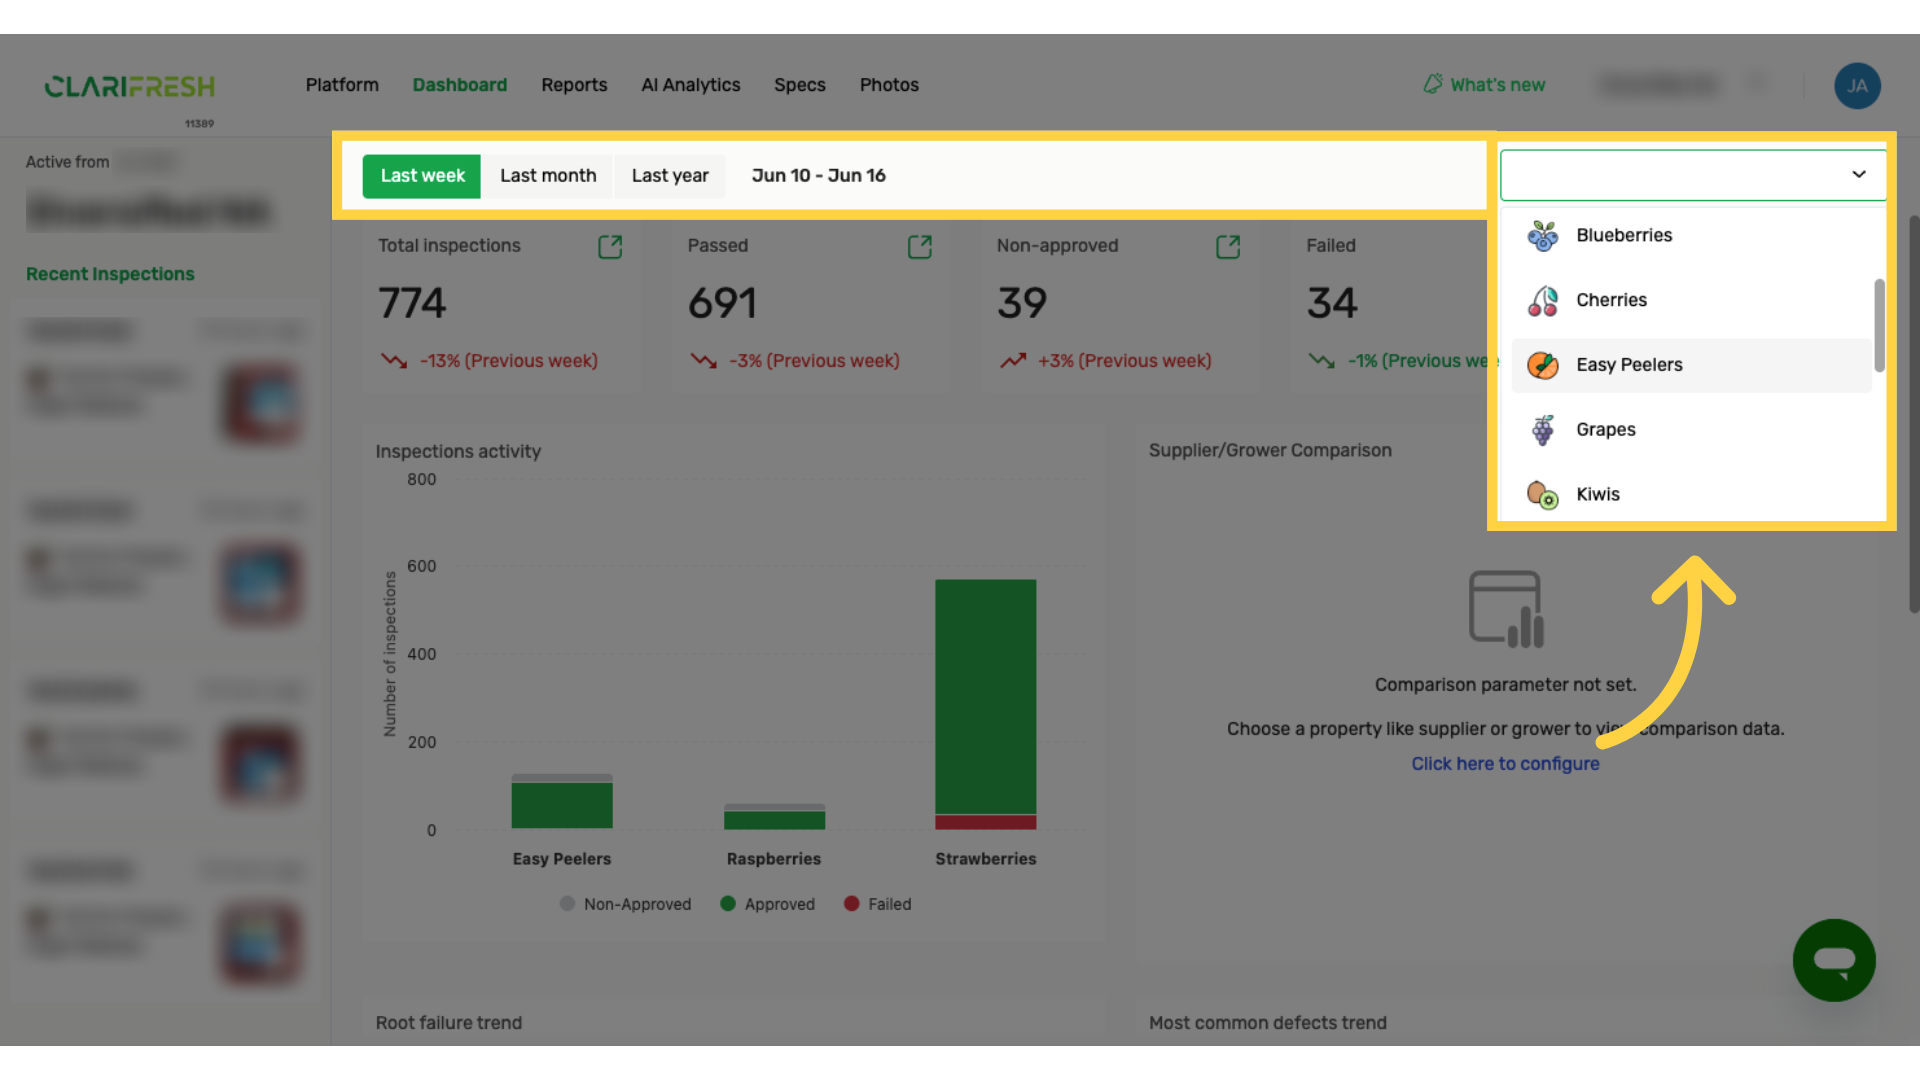Click the 774 total inspections value
Image resolution: width=1920 pixels, height=1080 pixels.
click(x=412, y=304)
